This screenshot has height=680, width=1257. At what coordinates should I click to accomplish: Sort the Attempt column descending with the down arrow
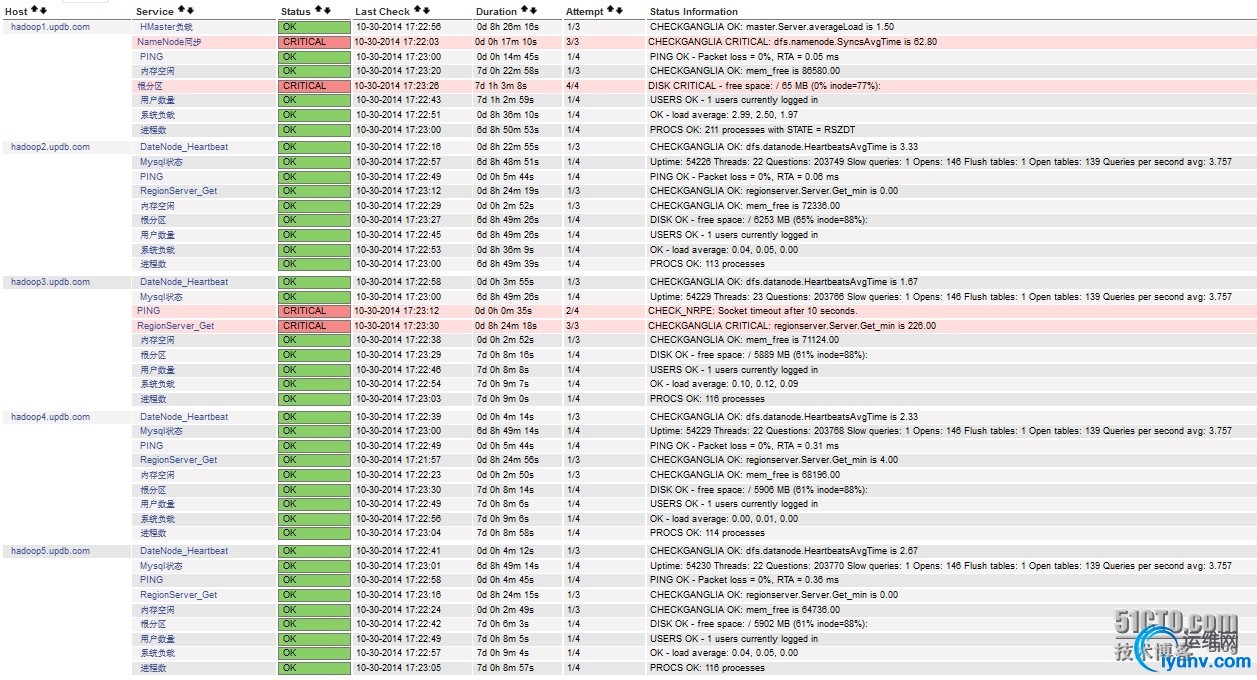coord(620,10)
